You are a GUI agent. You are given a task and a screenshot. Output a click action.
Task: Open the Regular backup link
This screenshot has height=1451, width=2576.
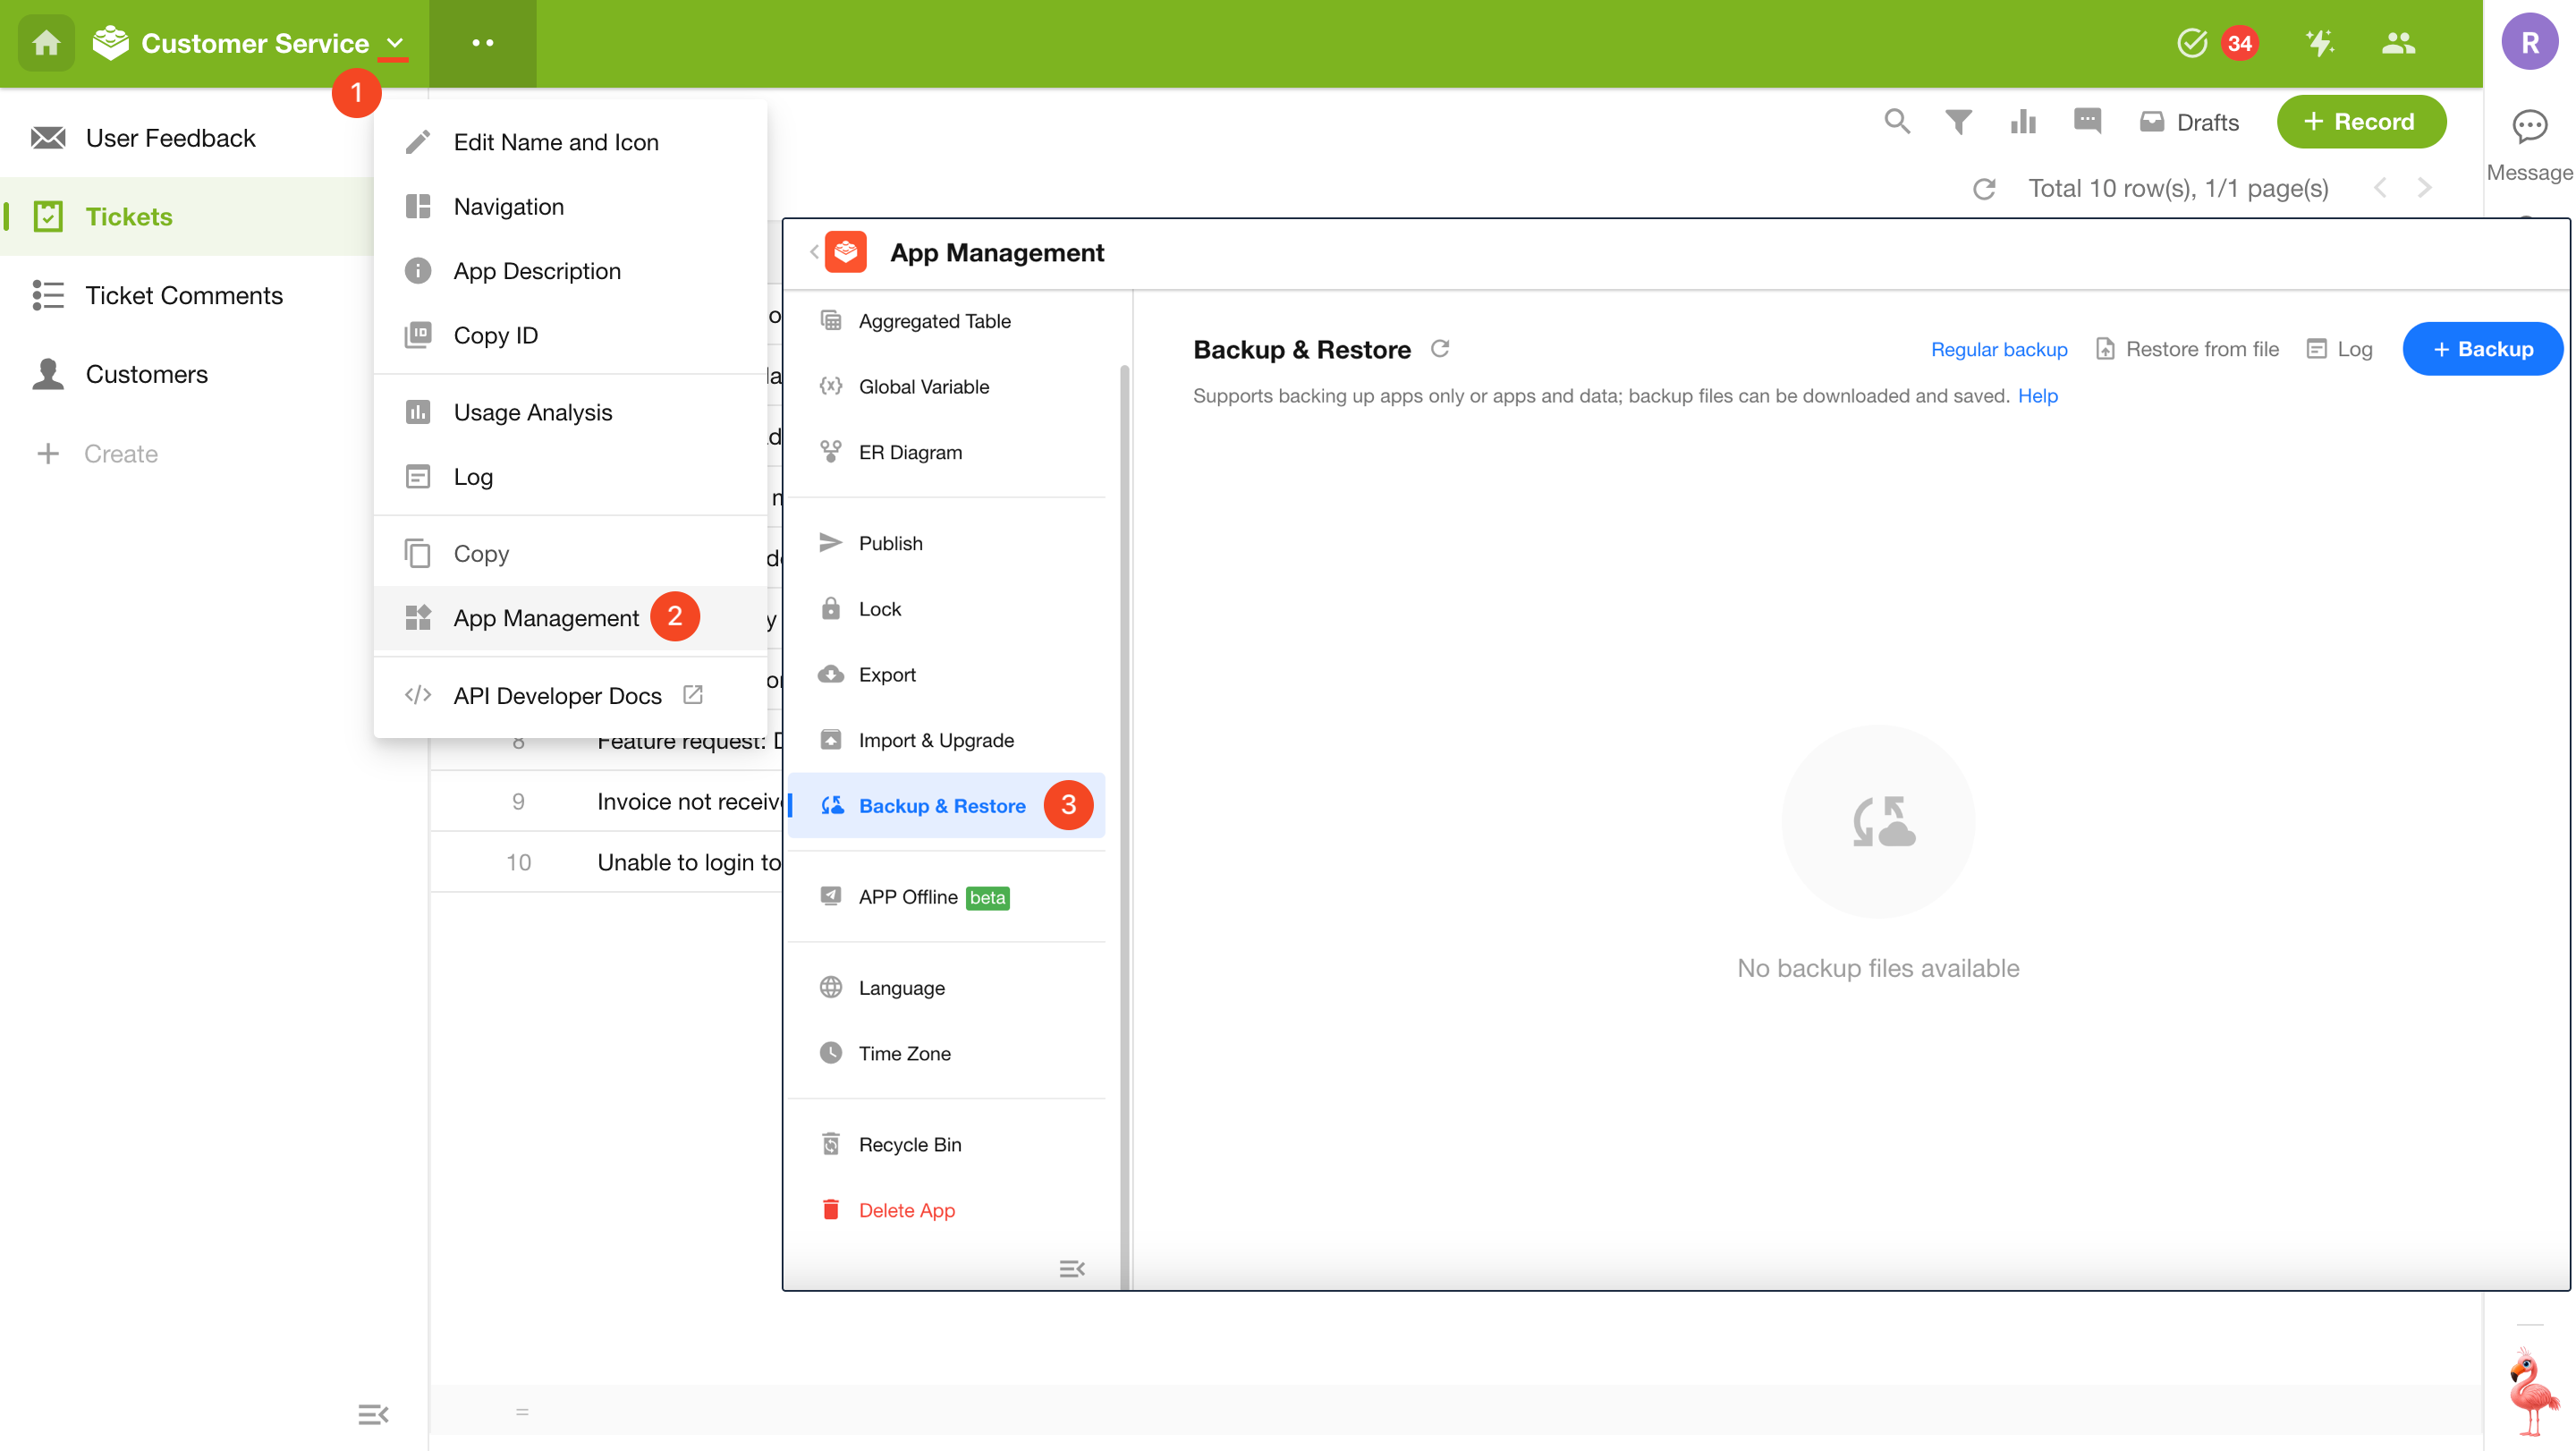point(1998,349)
